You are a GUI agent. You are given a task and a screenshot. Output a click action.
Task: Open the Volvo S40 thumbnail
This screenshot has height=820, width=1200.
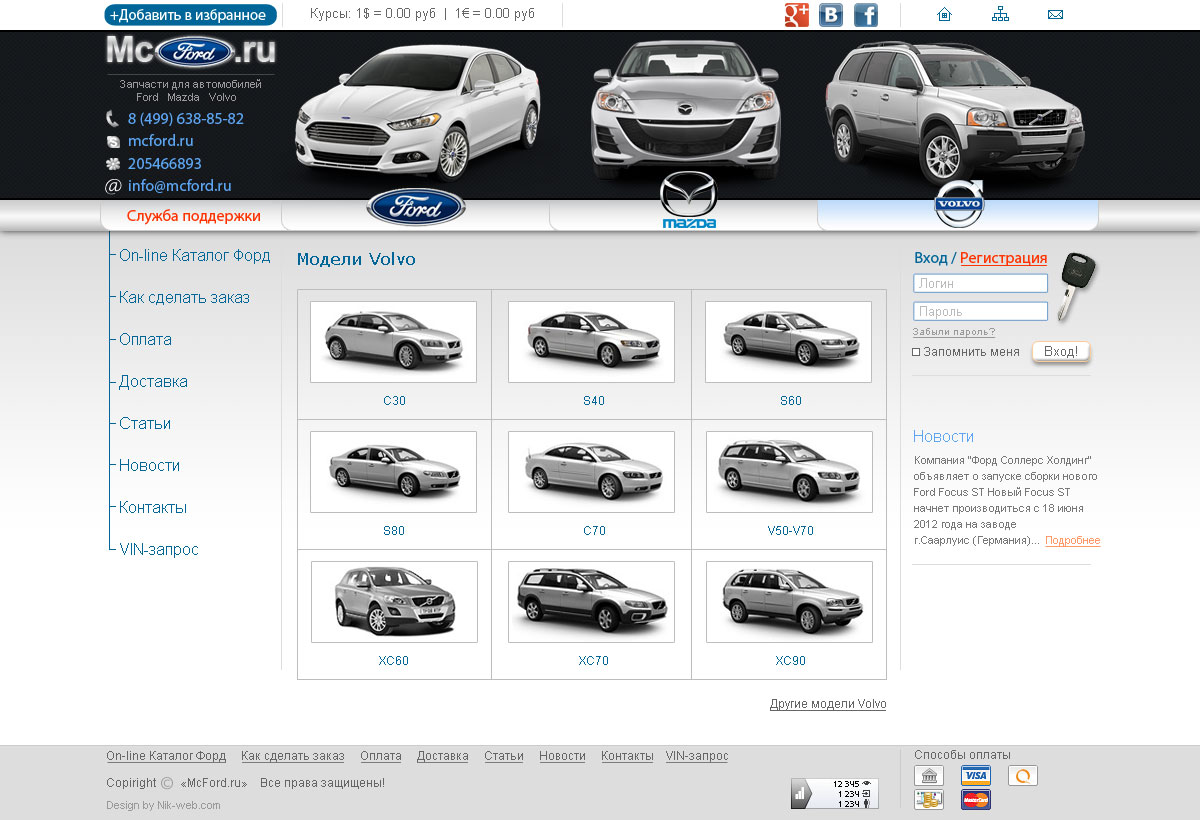pos(591,342)
